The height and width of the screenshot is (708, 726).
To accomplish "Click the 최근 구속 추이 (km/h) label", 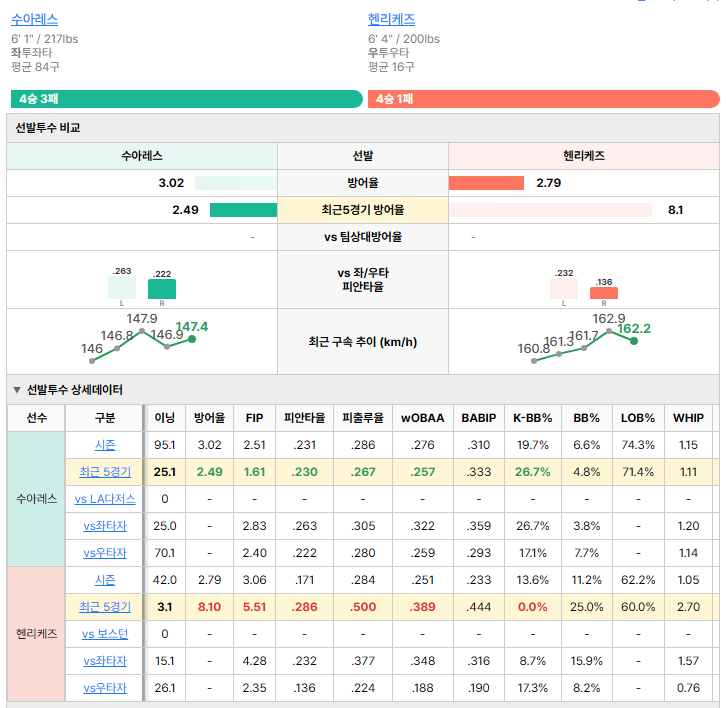I will (x=363, y=342).
